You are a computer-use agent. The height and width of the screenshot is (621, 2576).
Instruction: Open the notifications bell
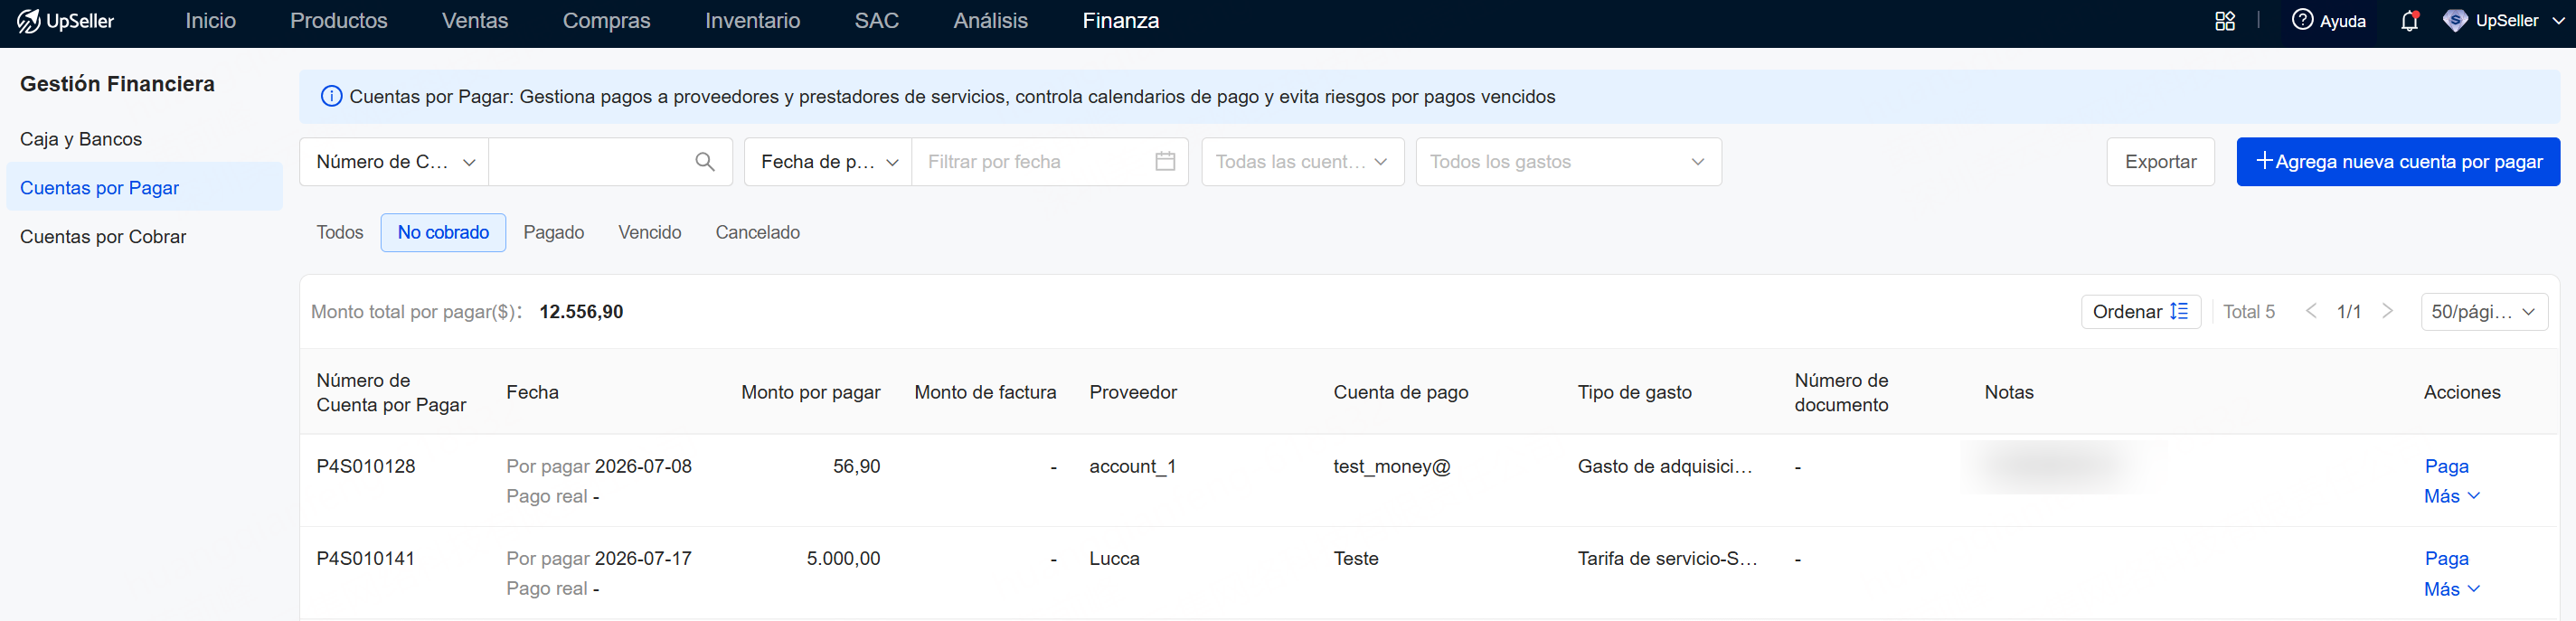[2409, 21]
